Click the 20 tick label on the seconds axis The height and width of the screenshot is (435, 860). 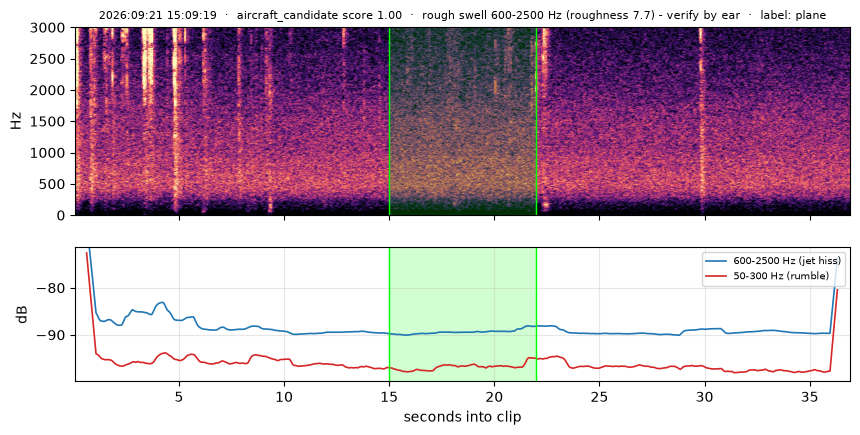[x=495, y=397]
